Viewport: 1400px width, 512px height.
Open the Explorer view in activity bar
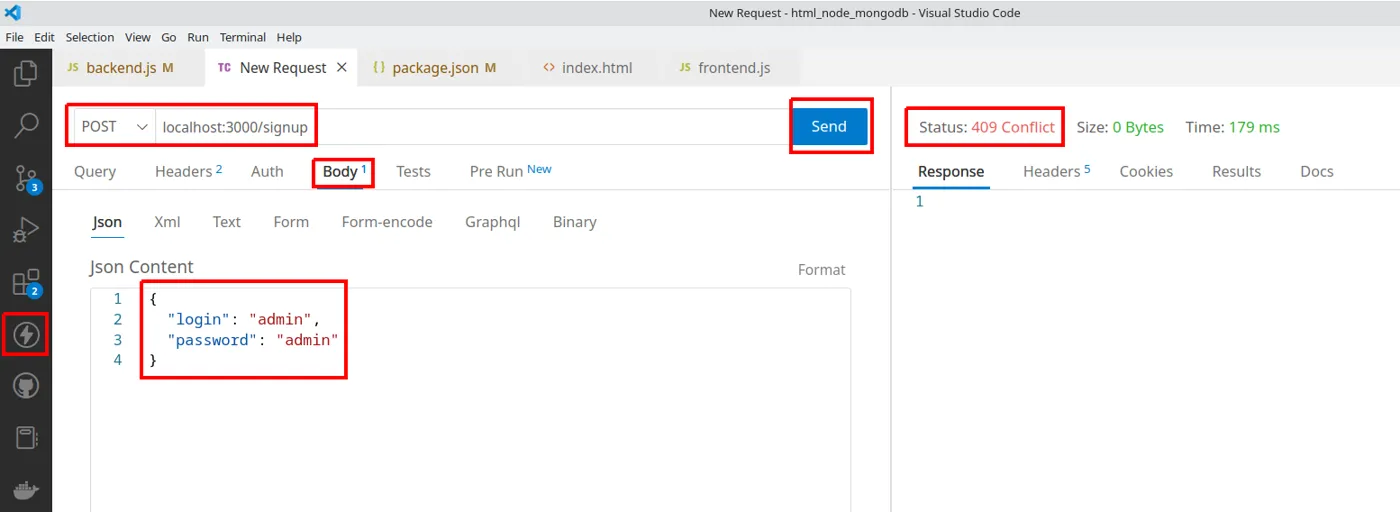point(26,73)
